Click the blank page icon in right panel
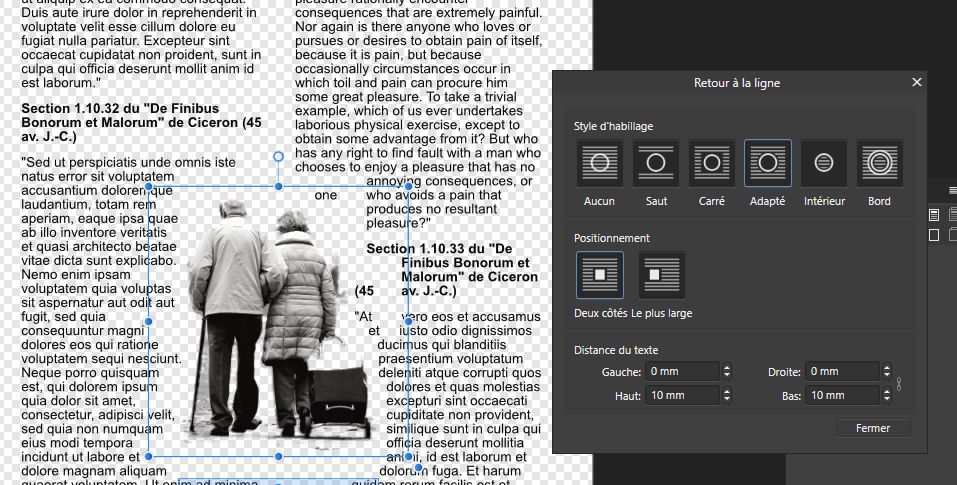957x485 pixels. tap(934, 235)
